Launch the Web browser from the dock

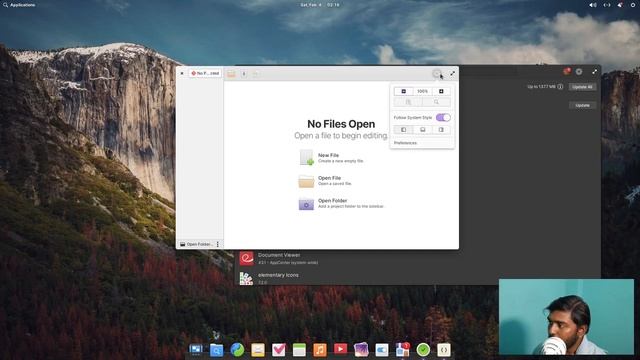tap(237, 350)
